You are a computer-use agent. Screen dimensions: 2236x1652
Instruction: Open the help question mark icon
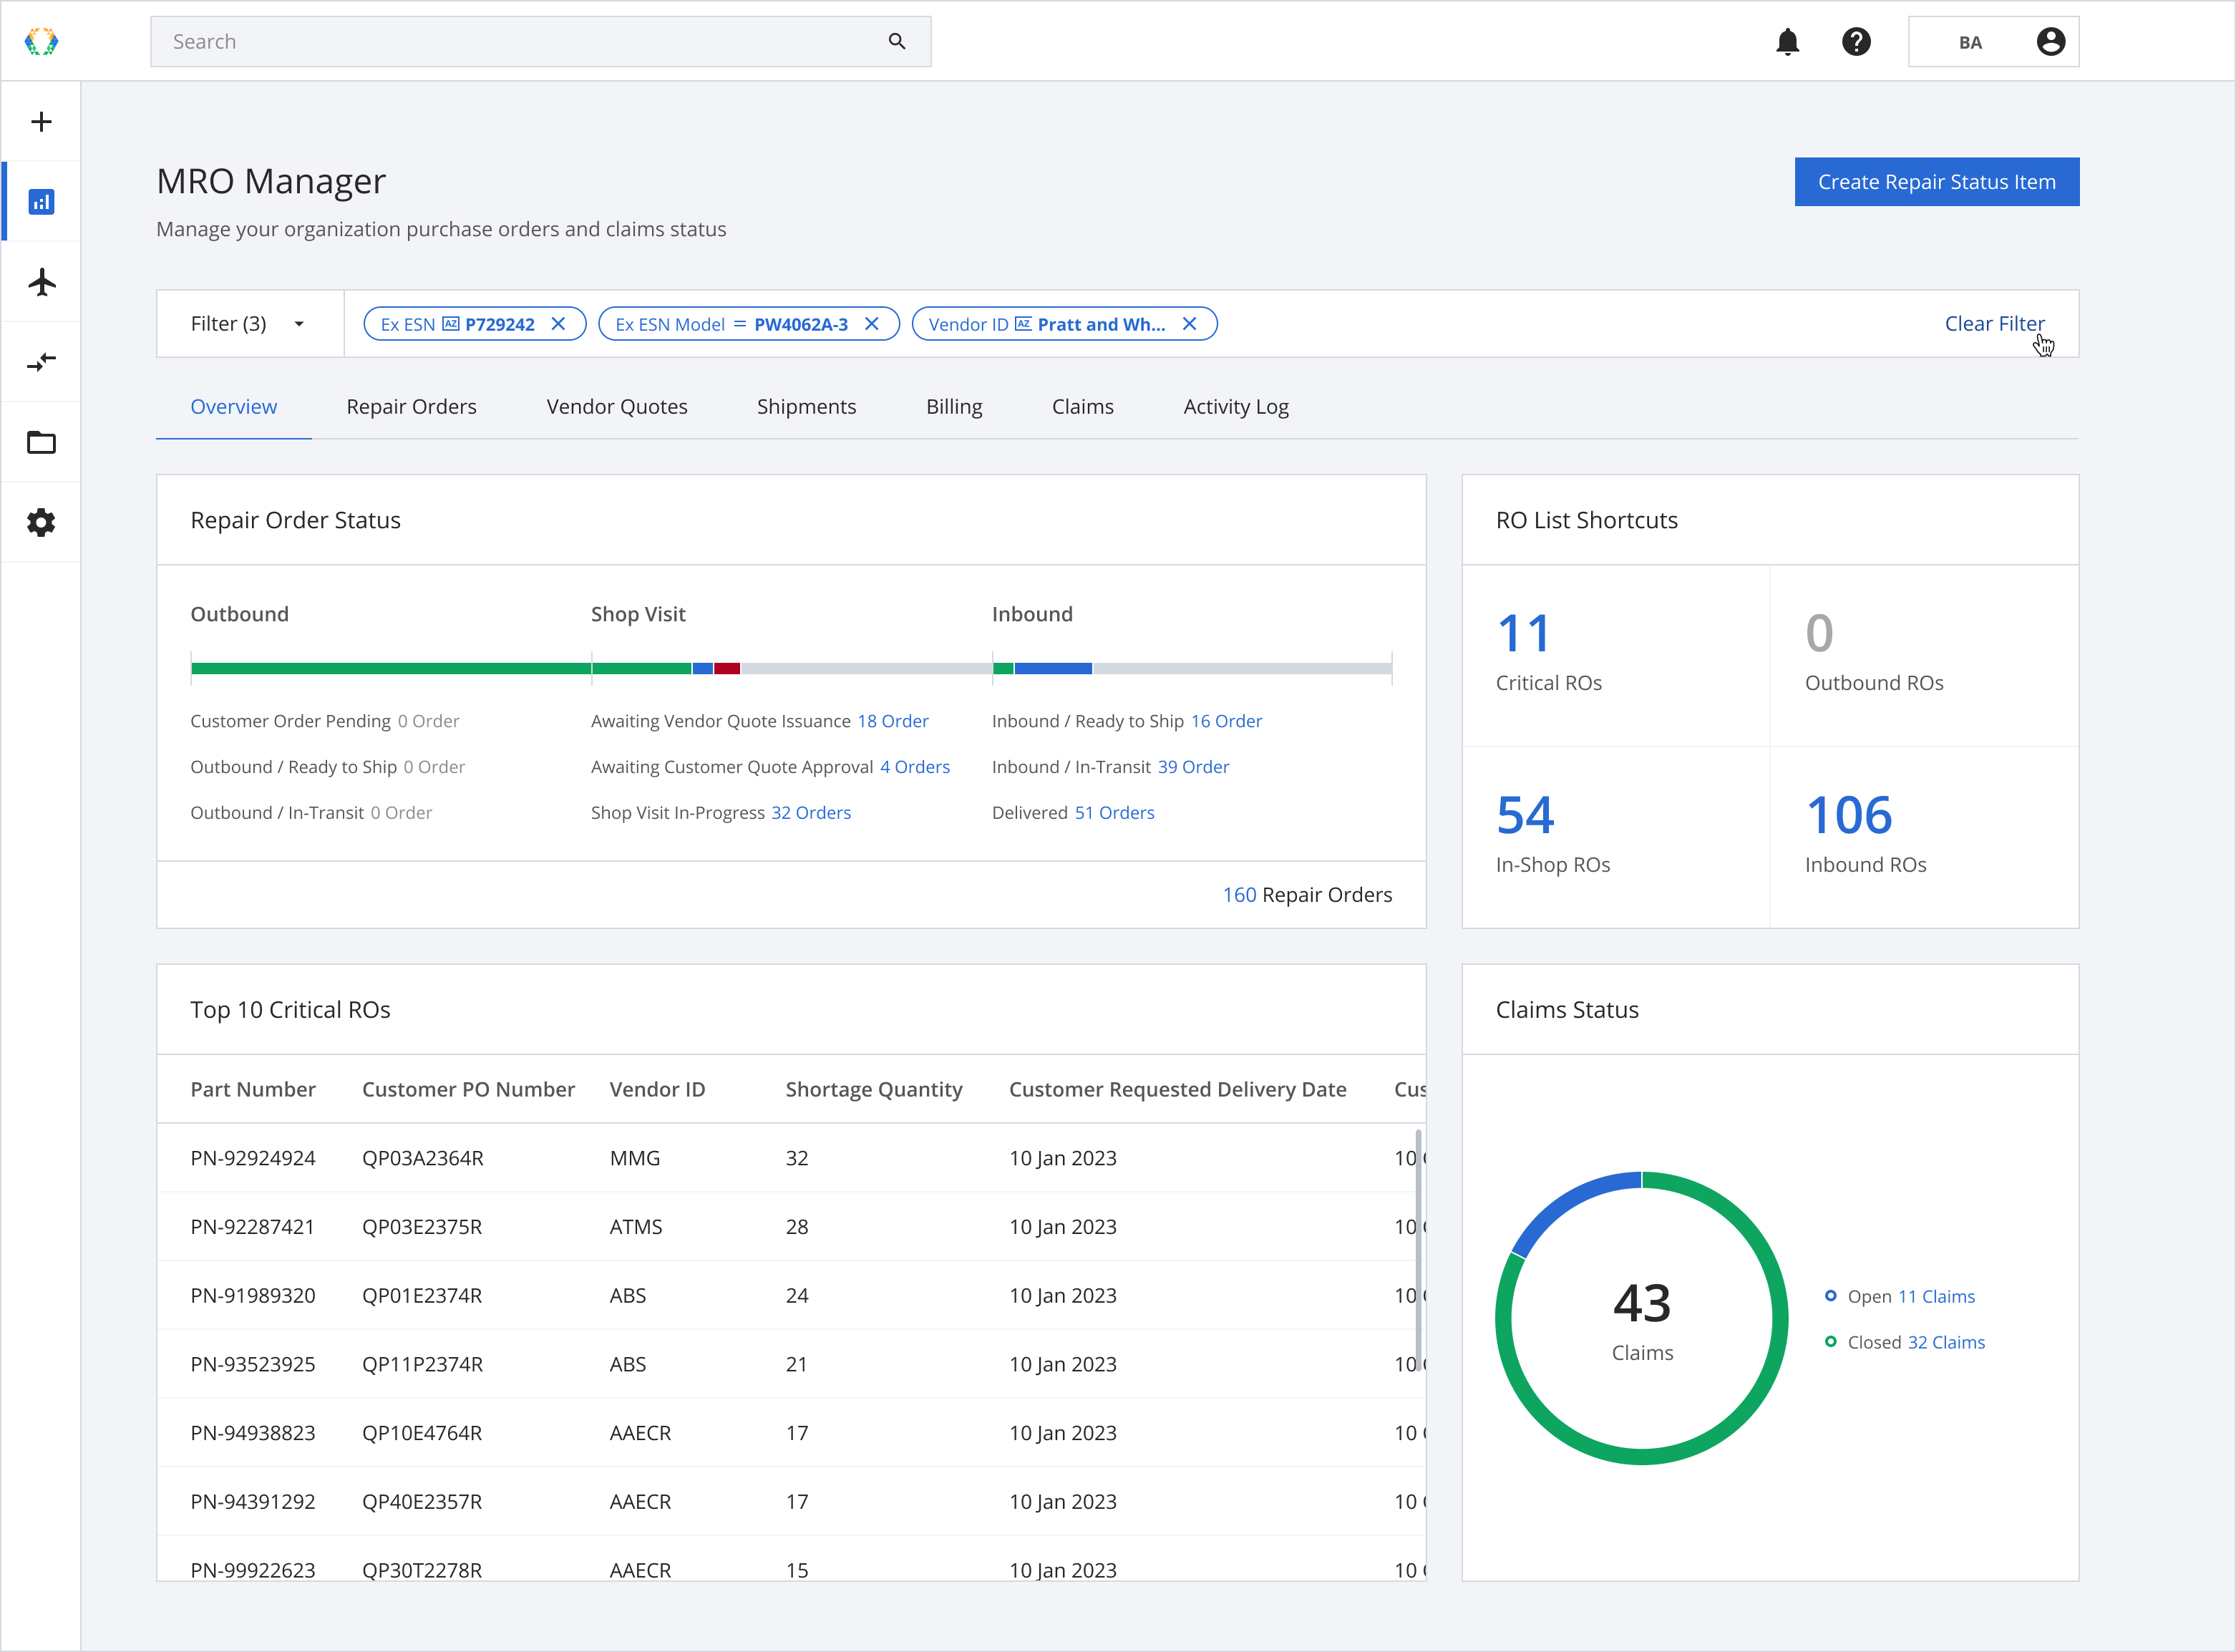[1857, 42]
